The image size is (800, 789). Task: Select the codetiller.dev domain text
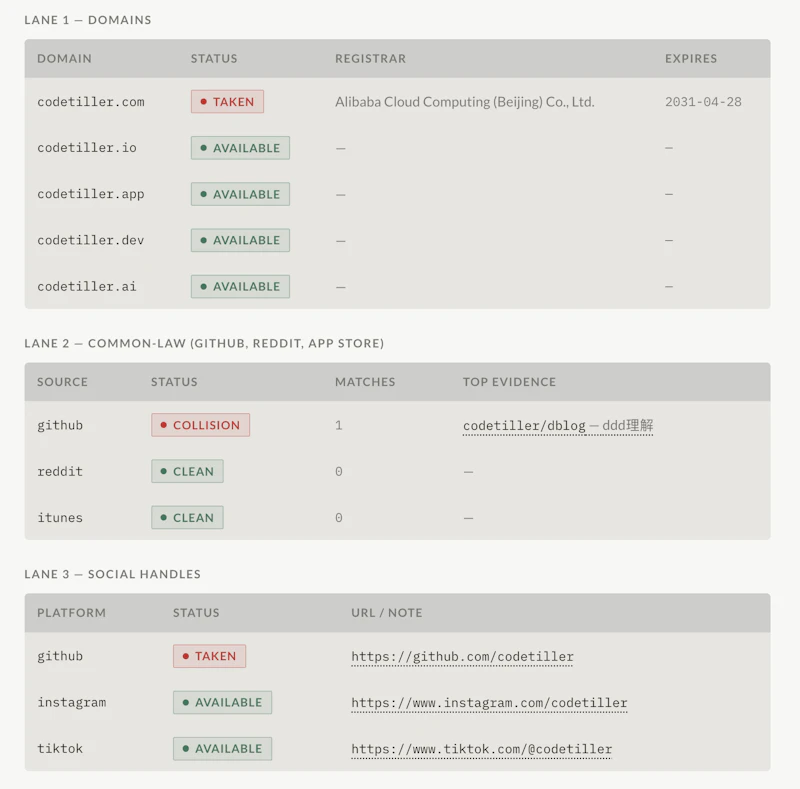[x=91, y=240]
